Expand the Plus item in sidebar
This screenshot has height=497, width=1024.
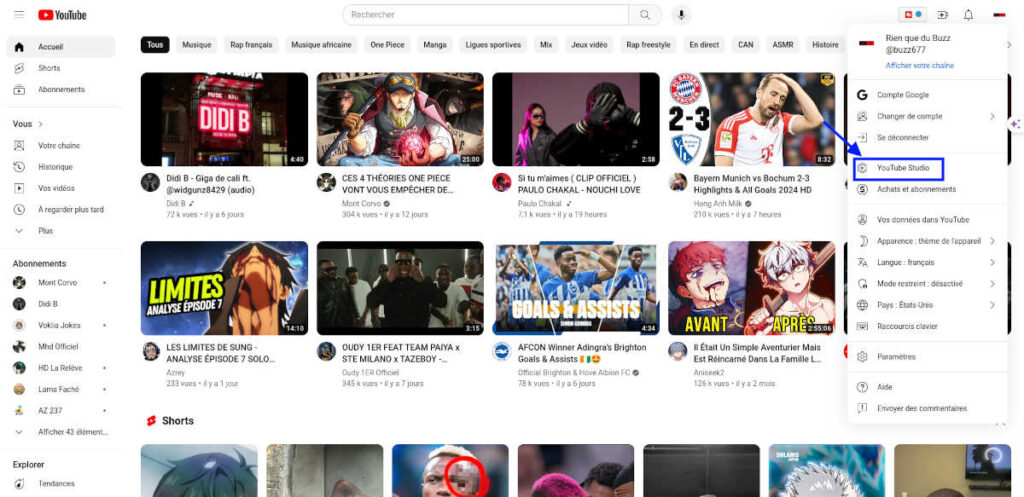point(61,231)
